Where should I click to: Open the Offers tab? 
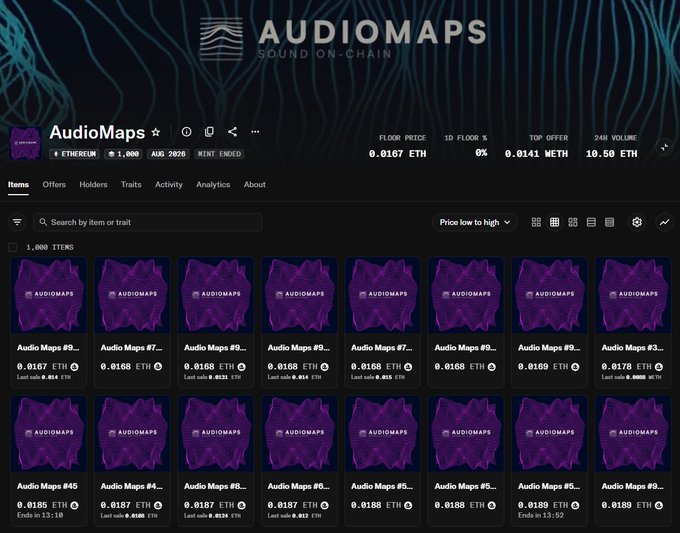[x=54, y=185]
